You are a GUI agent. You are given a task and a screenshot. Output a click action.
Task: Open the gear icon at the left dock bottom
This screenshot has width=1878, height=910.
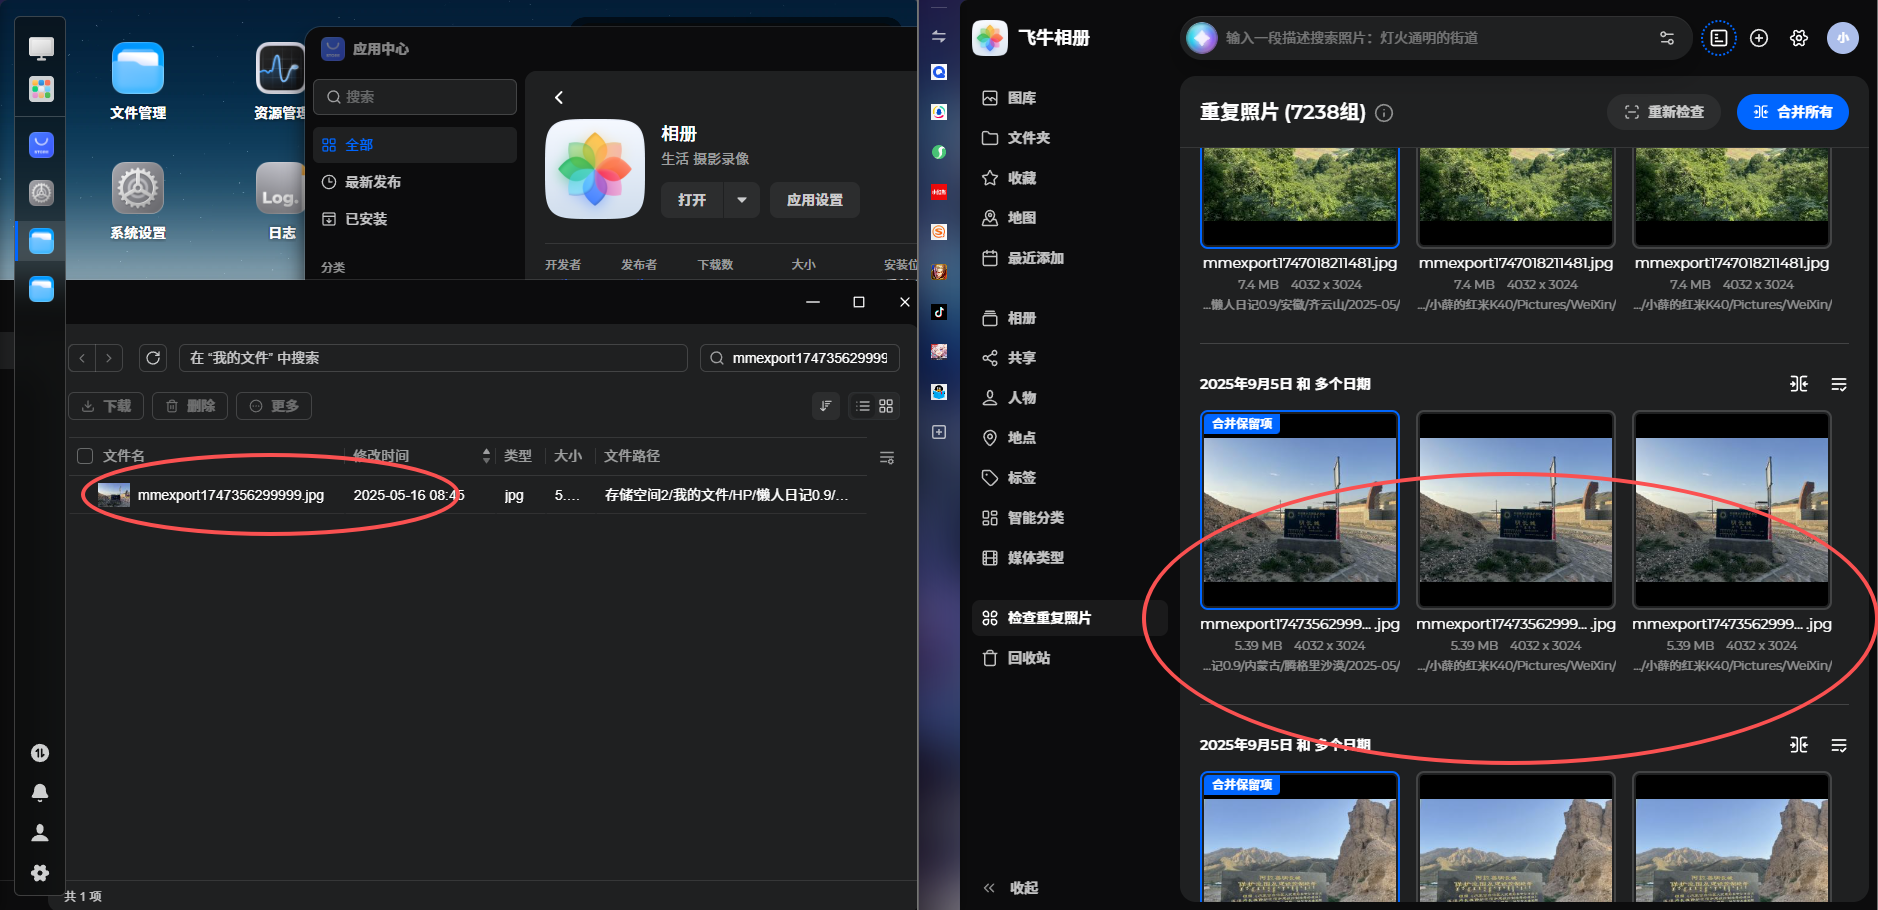coord(40,873)
